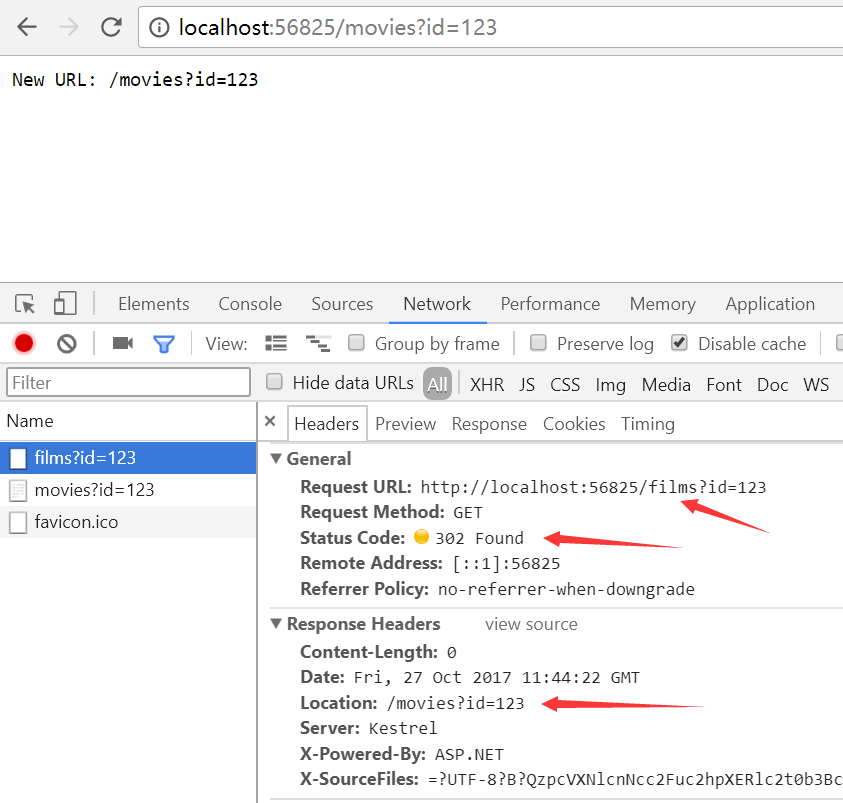The width and height of the screenshot is (843, 803).
Task: Filter requests by XHR type
Action: click(487, 385)
